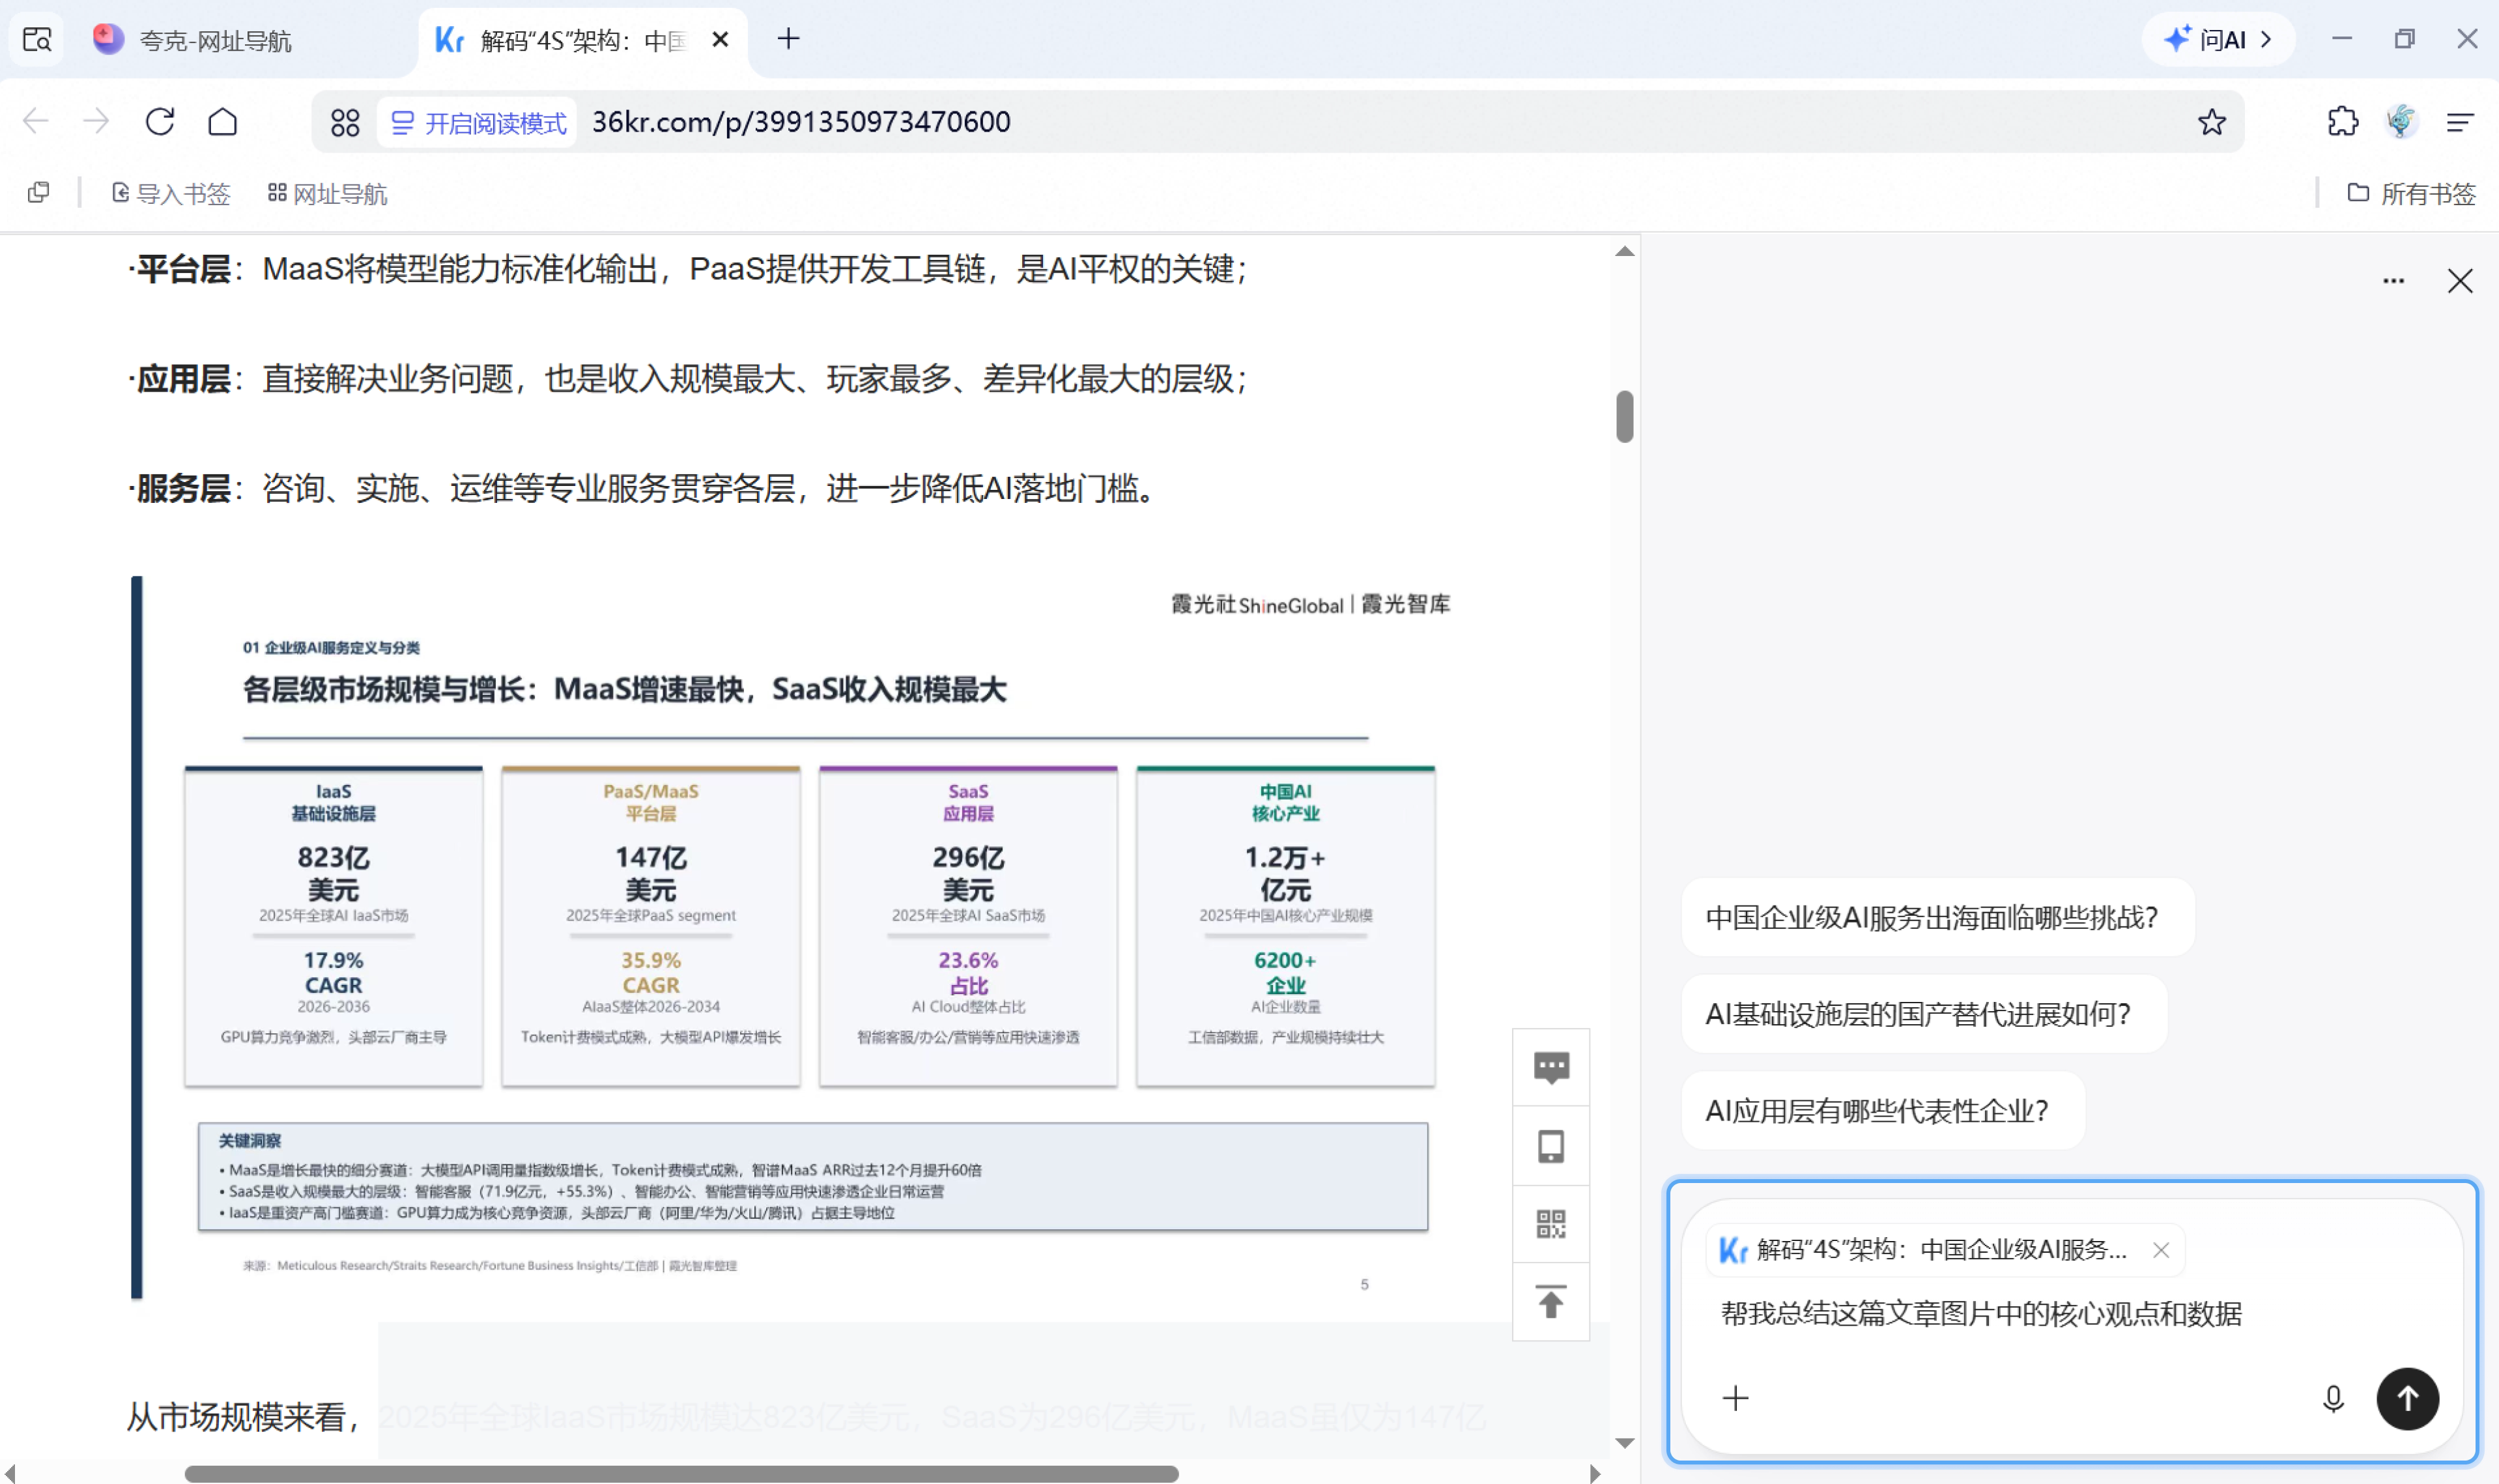Click the comment bubble floating icon
Viewport: 2499px width, 1484px height.
point(1551,1068)
